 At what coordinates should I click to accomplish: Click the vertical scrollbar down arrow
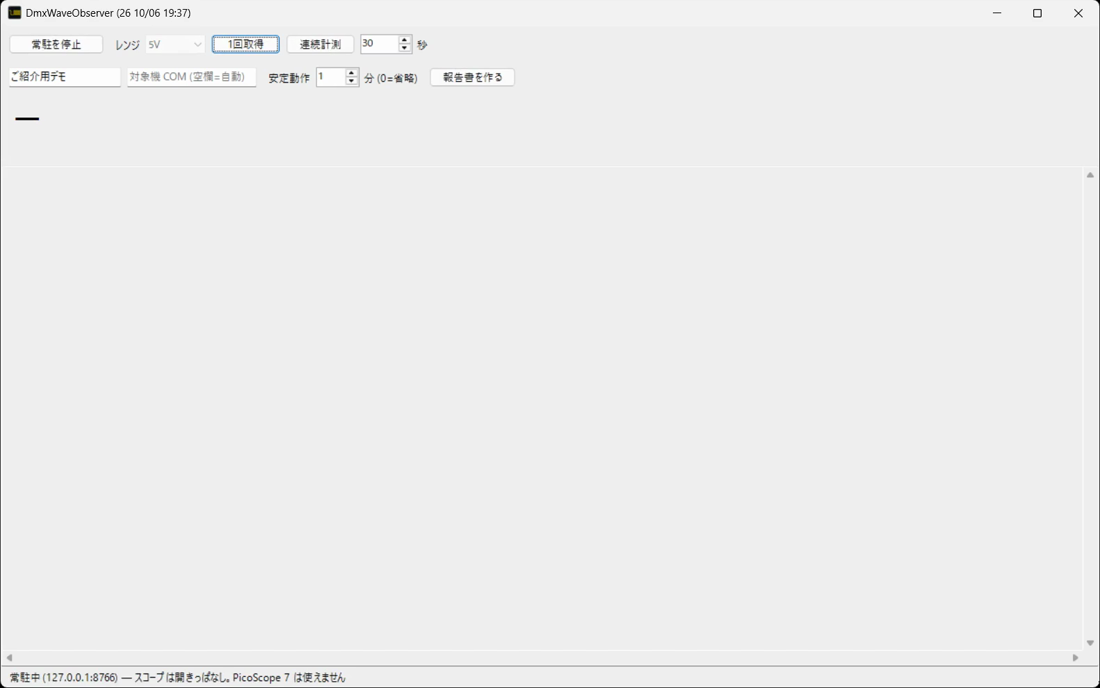point(1090,642)
